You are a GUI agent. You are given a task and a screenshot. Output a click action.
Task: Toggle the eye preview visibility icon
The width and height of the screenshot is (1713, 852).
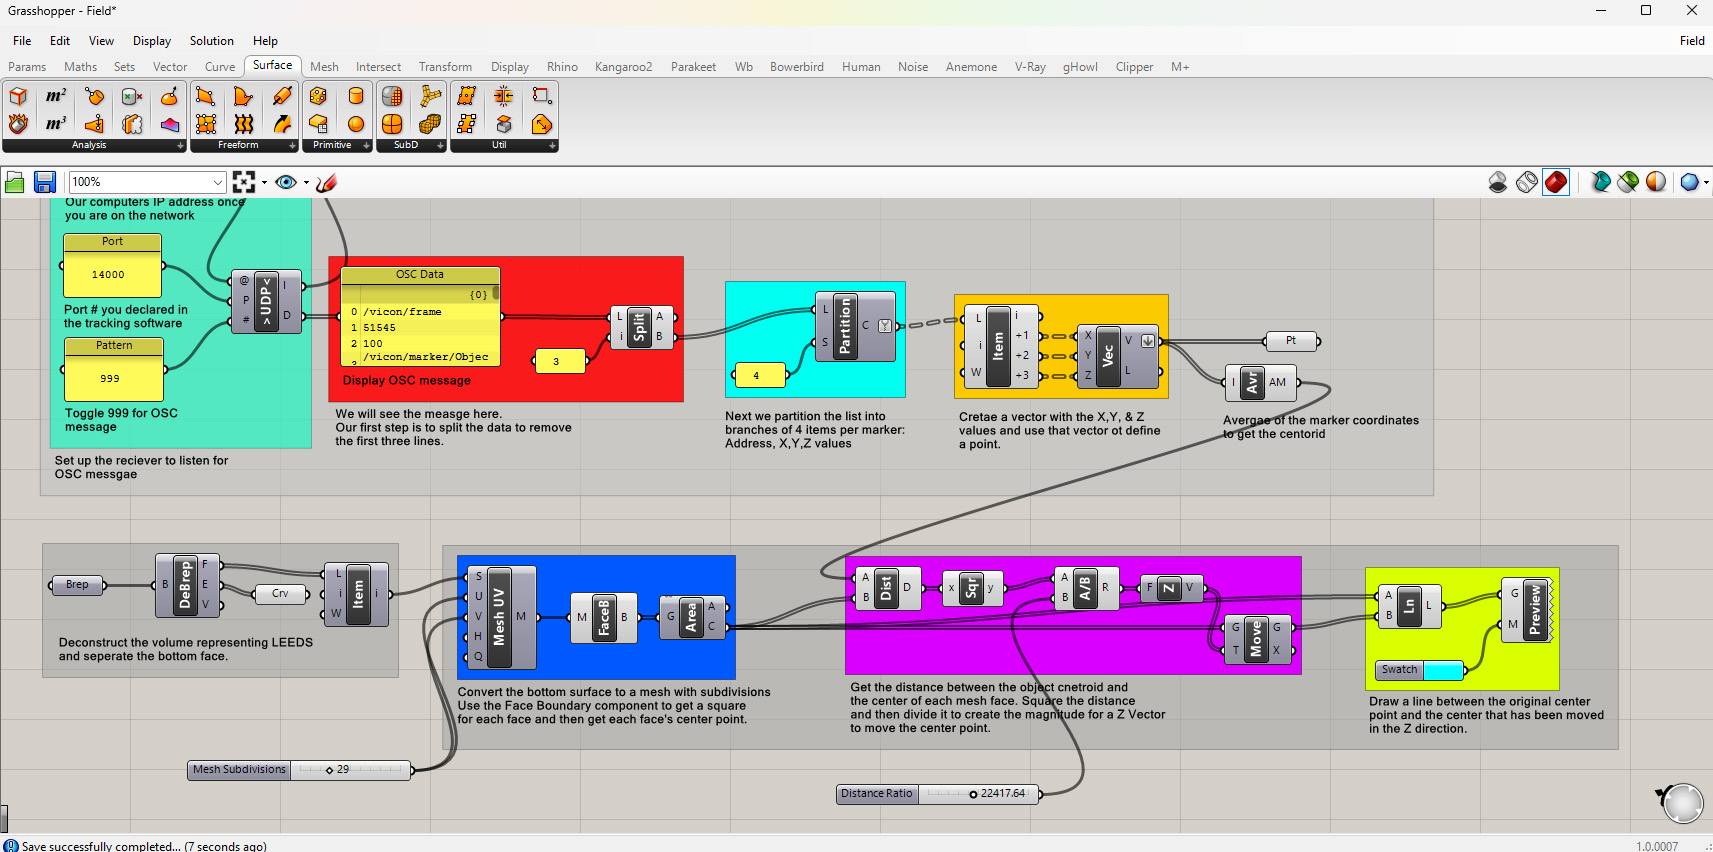point(286,182)
